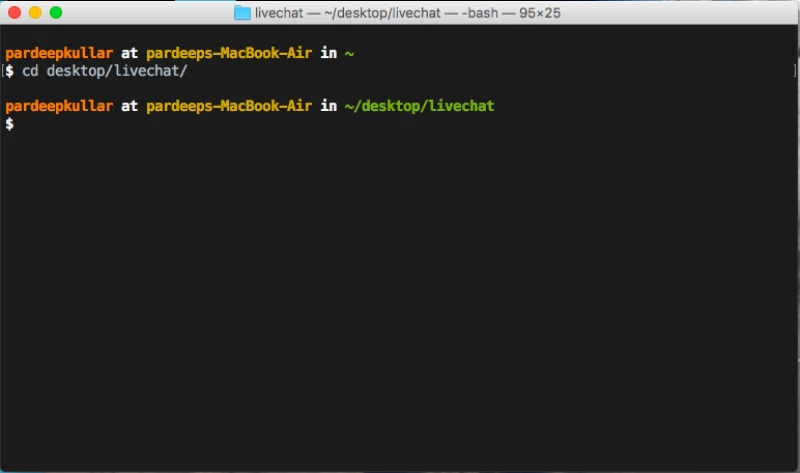This screenshot has width=800, height=473.
Task: Click the empty dark terminal area below the prompt
Action: [x=400, y=300]
